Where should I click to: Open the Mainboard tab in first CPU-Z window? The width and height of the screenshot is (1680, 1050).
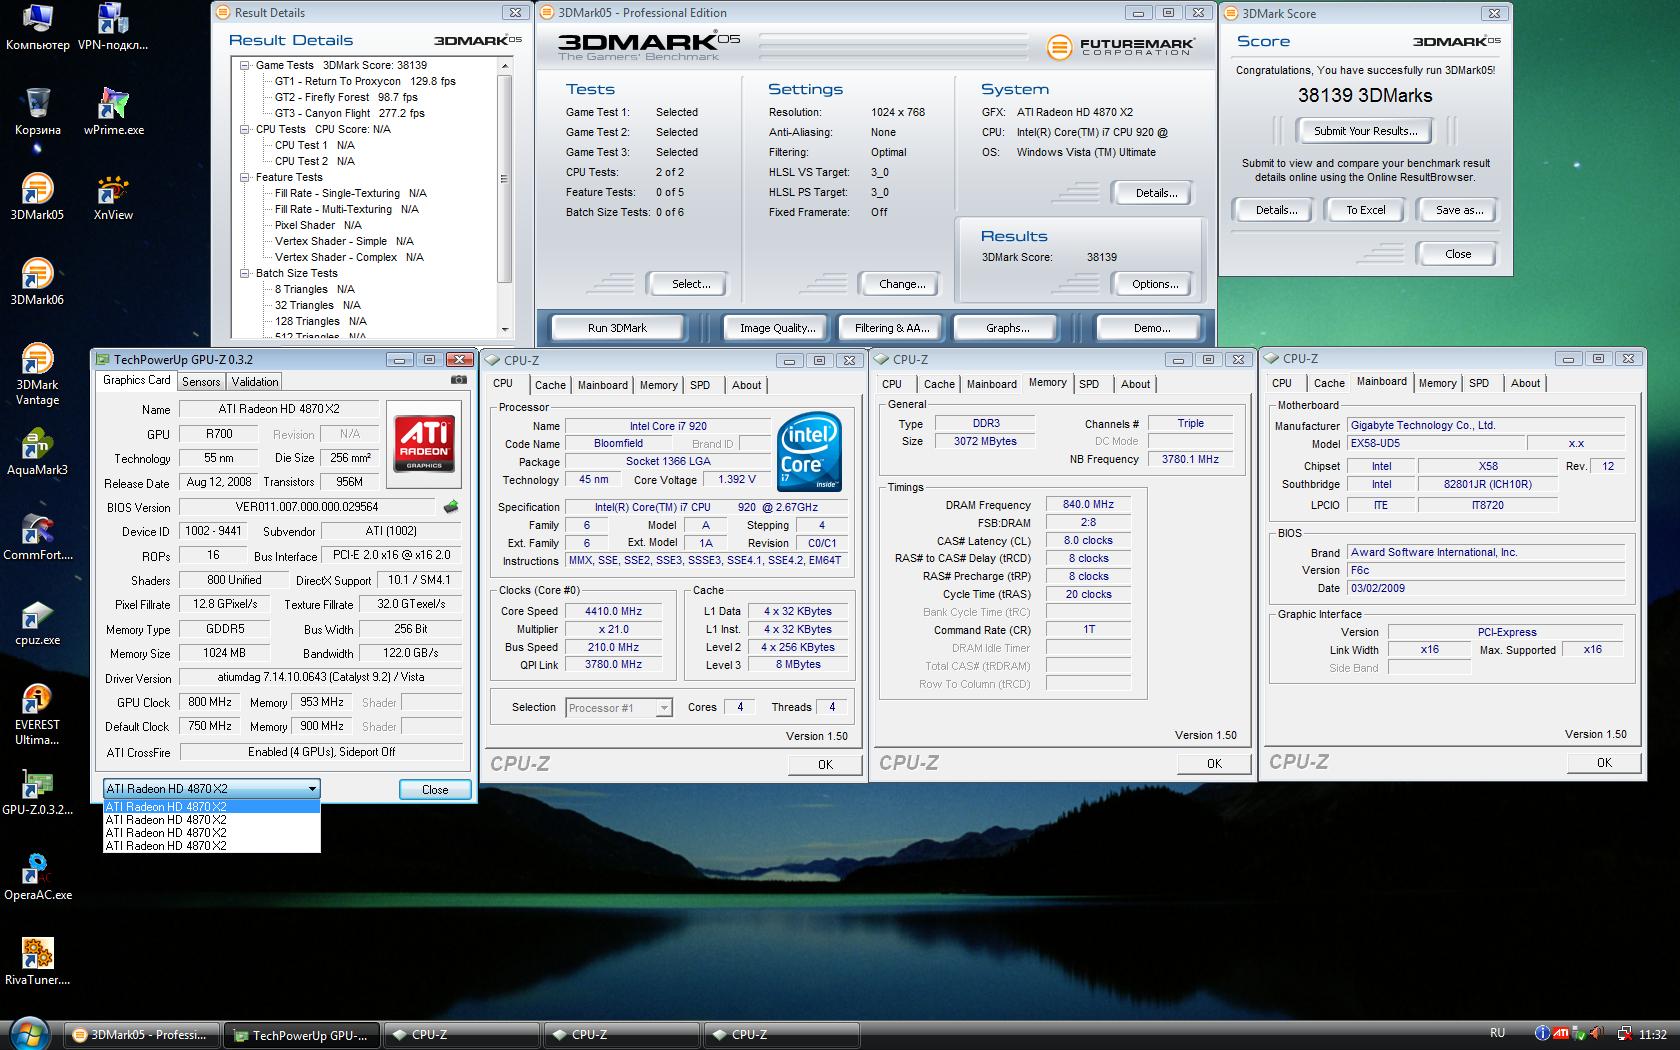[x=603, y=385]
